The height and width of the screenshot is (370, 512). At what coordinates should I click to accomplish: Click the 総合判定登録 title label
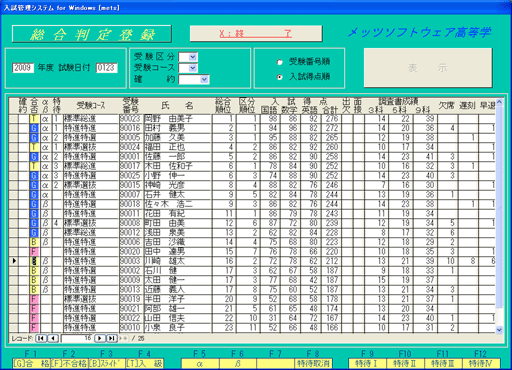92,34
